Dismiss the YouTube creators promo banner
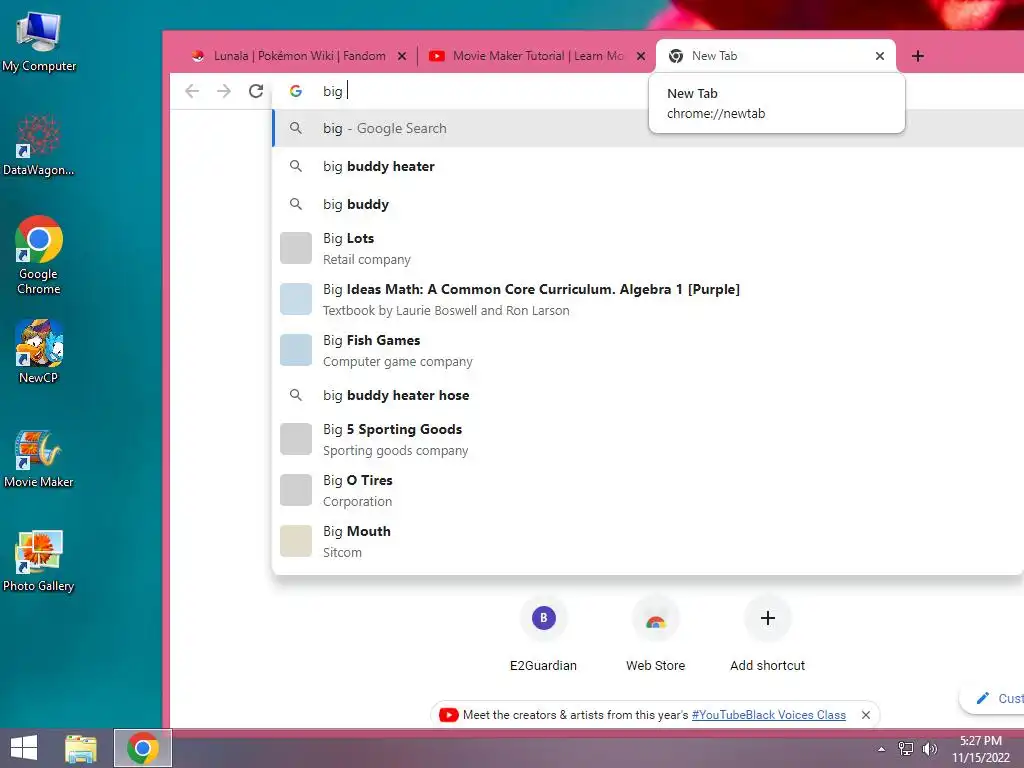1024x768 pixels. coord(866,715)
